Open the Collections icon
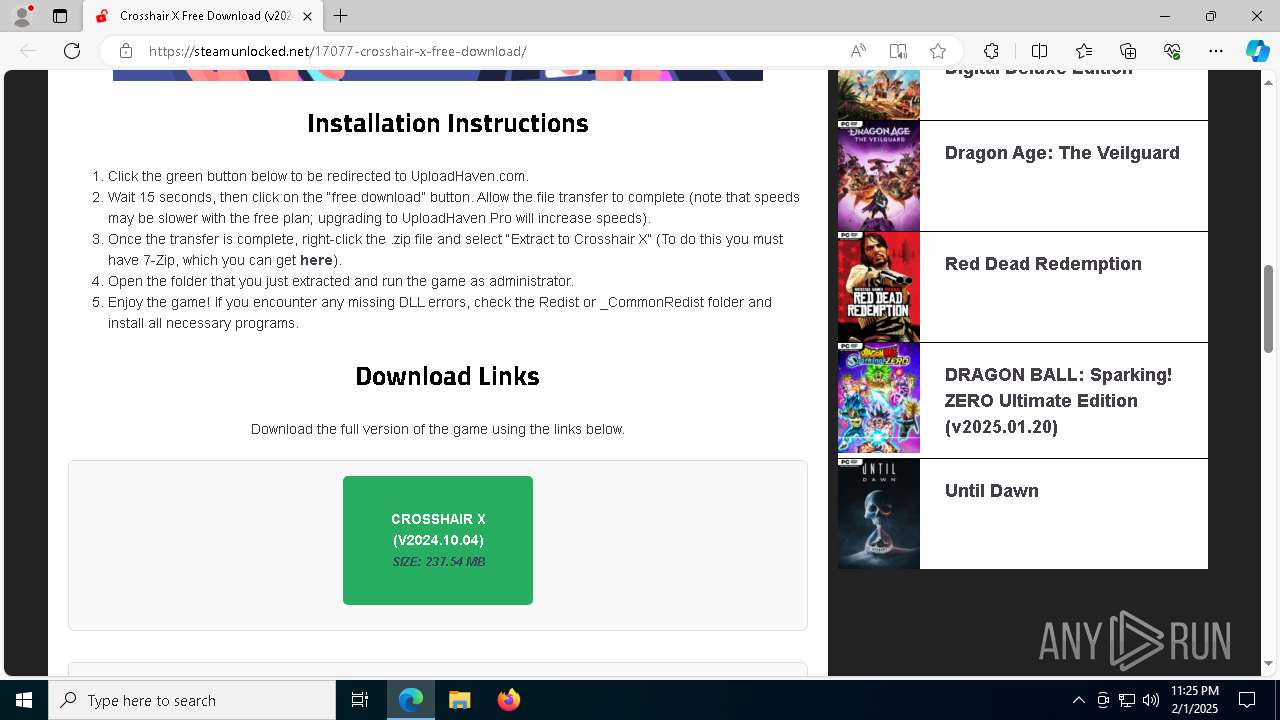1280x720 pixels. [x=1128, y=51]
